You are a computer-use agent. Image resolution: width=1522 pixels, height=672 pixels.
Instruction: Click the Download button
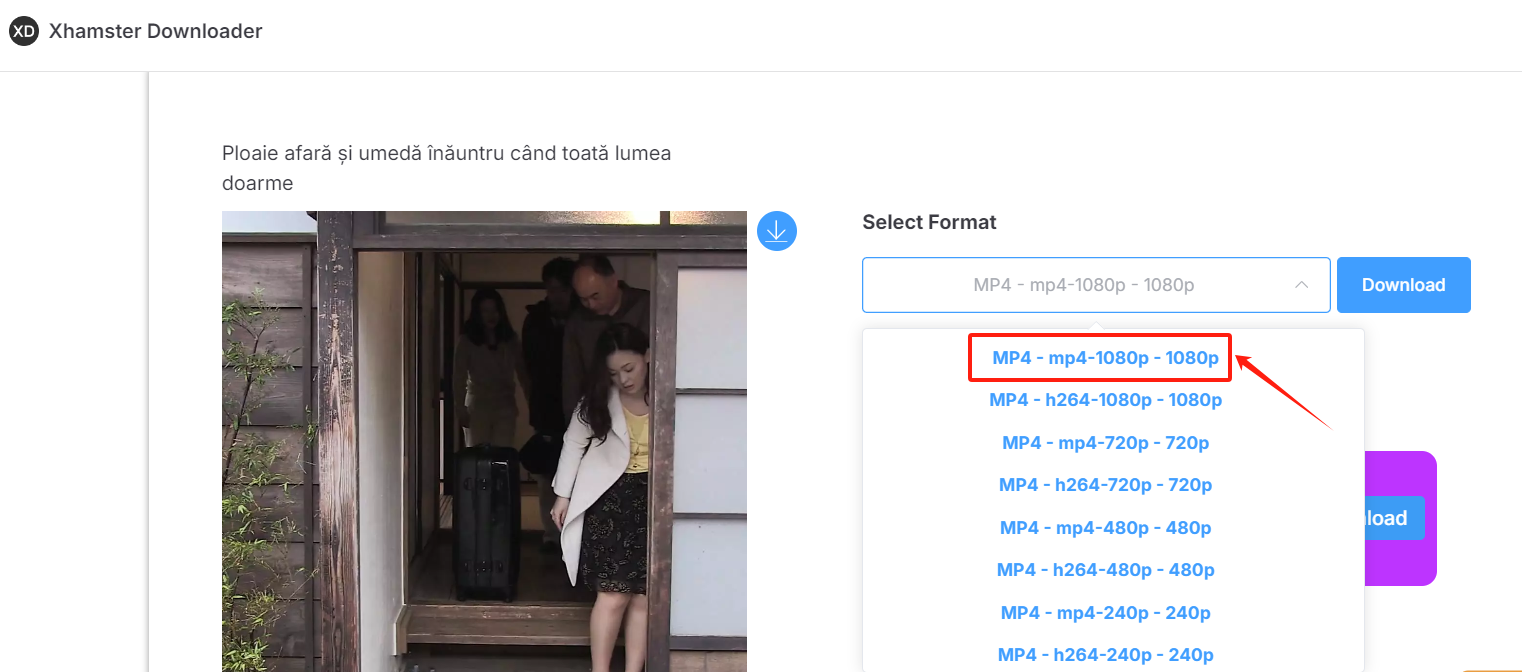click(1403, 284)
